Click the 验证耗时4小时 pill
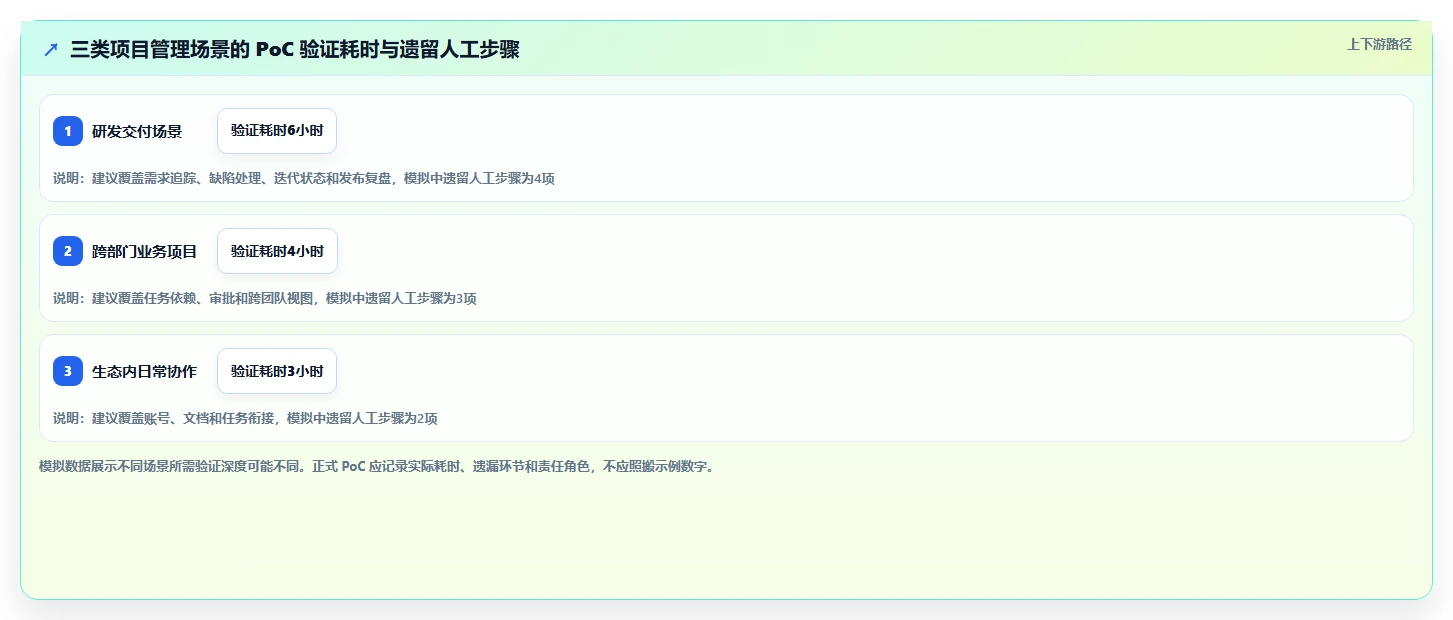The image size is (1453, 620). (x=277, y=251)
